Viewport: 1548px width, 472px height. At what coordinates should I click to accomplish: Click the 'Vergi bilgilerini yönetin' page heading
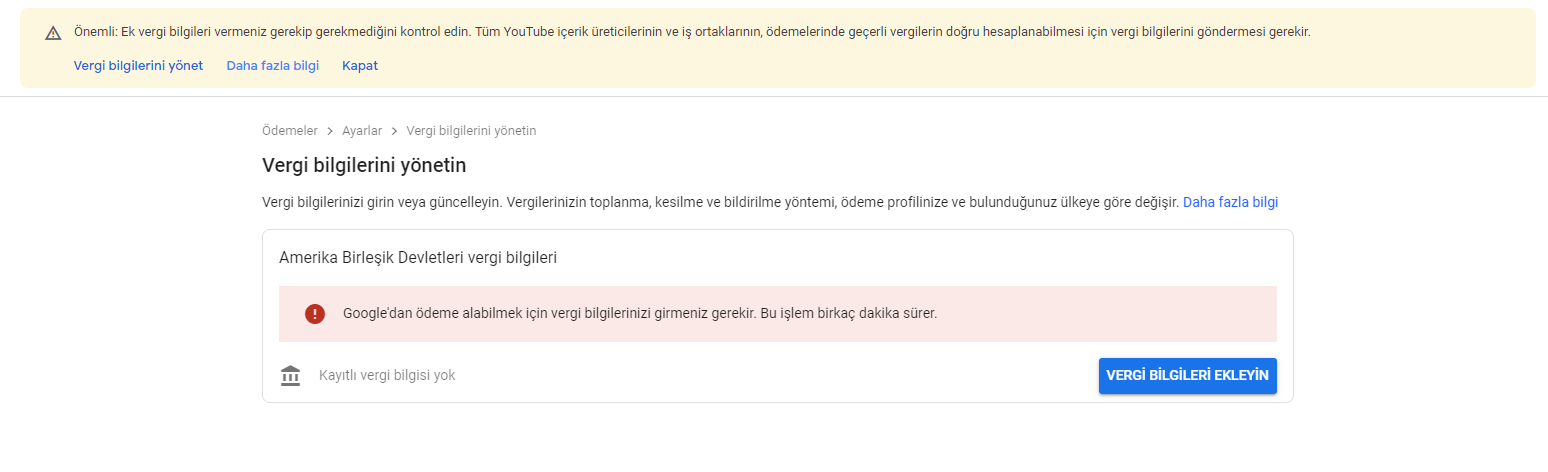[x=364, y=164]
